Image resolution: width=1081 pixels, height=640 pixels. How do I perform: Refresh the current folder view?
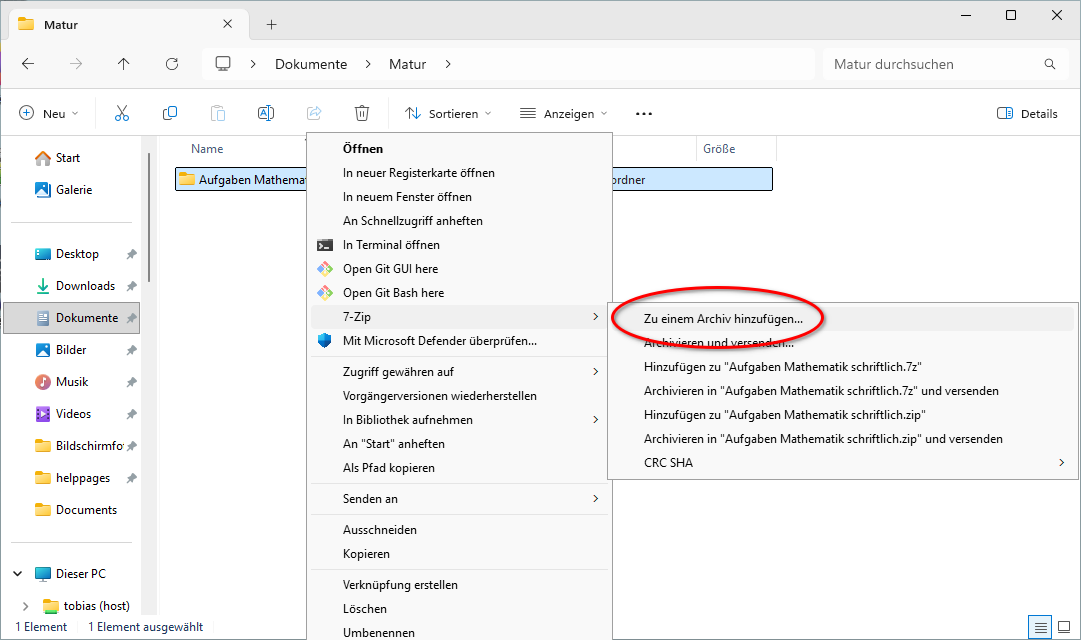click(x=172, y=64)
